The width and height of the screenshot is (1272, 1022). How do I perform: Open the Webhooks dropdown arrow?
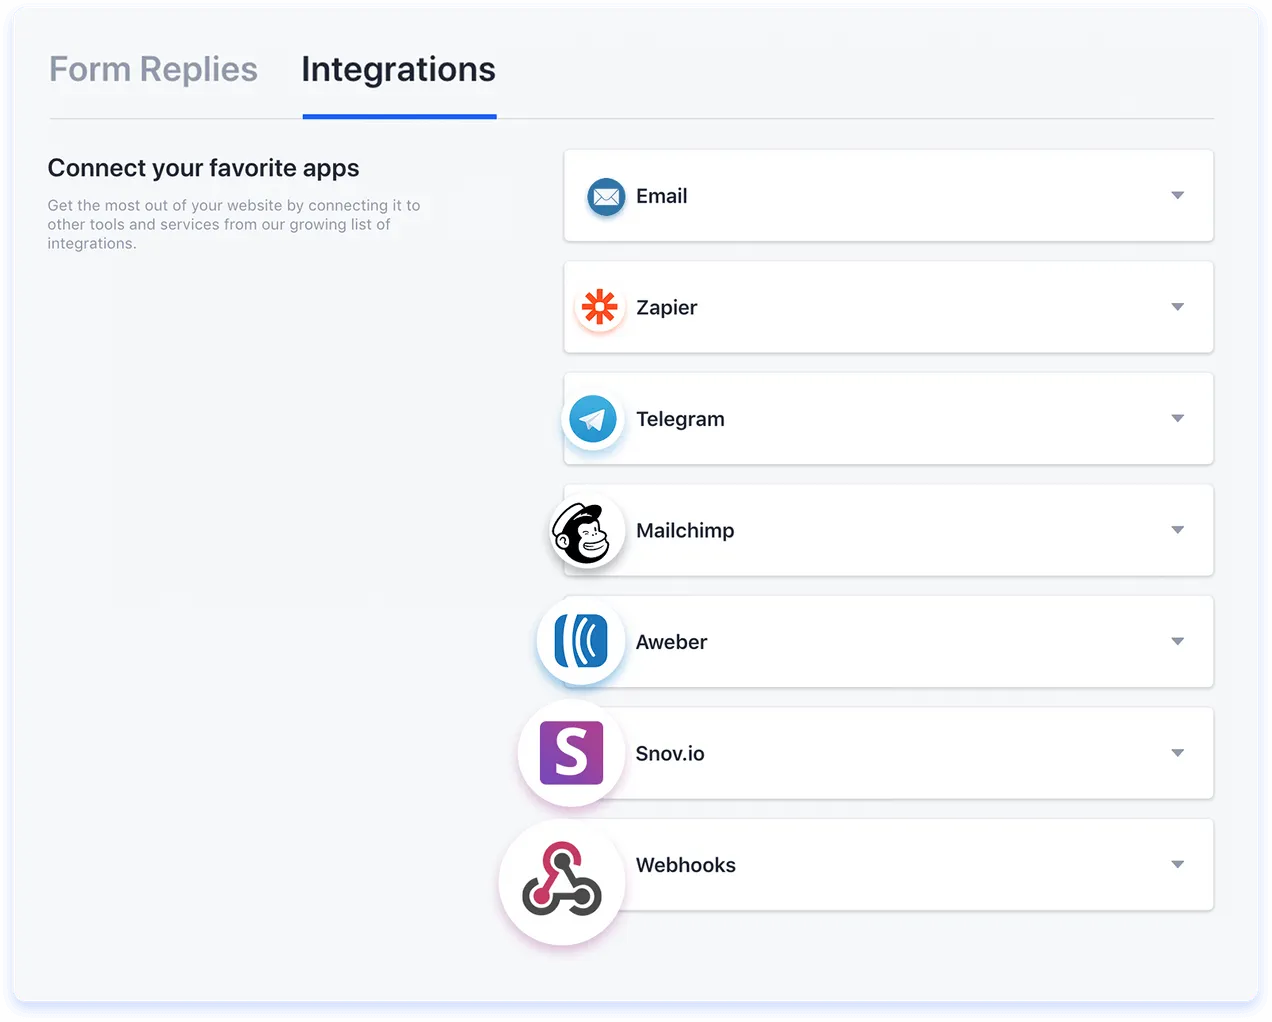1178,865
